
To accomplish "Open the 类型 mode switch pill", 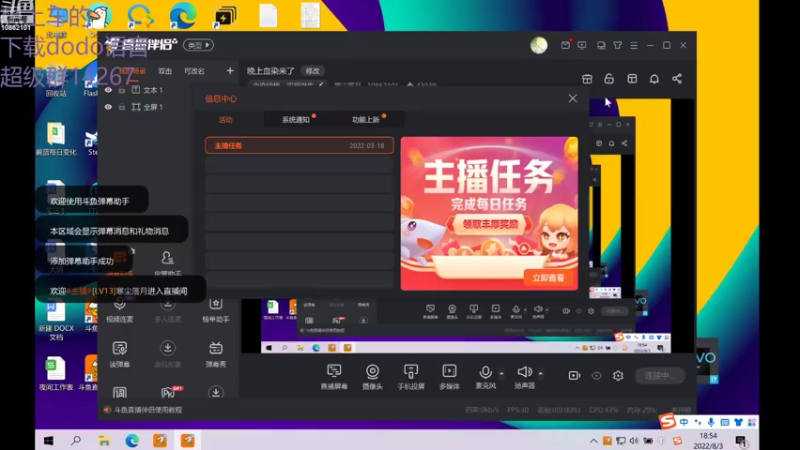I will coord(198,45).
